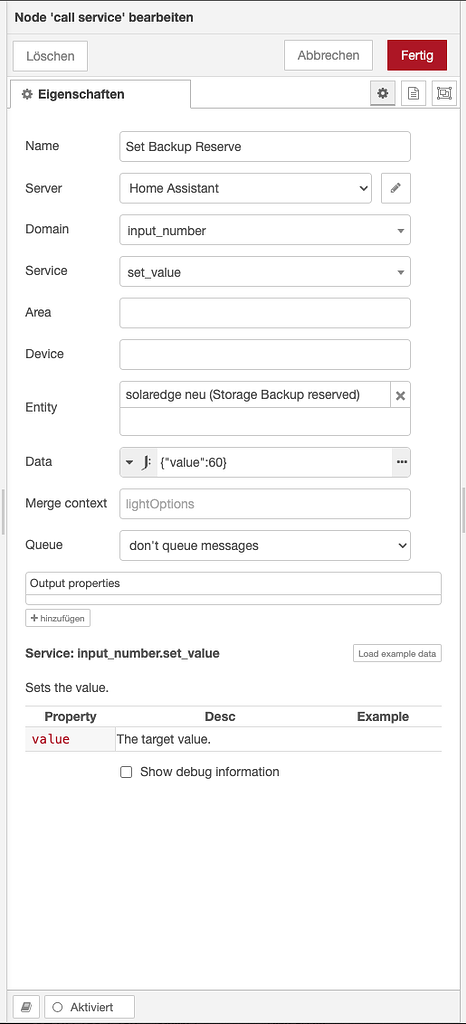
Task: Open node settings gear icon
Action: (382, 93)
